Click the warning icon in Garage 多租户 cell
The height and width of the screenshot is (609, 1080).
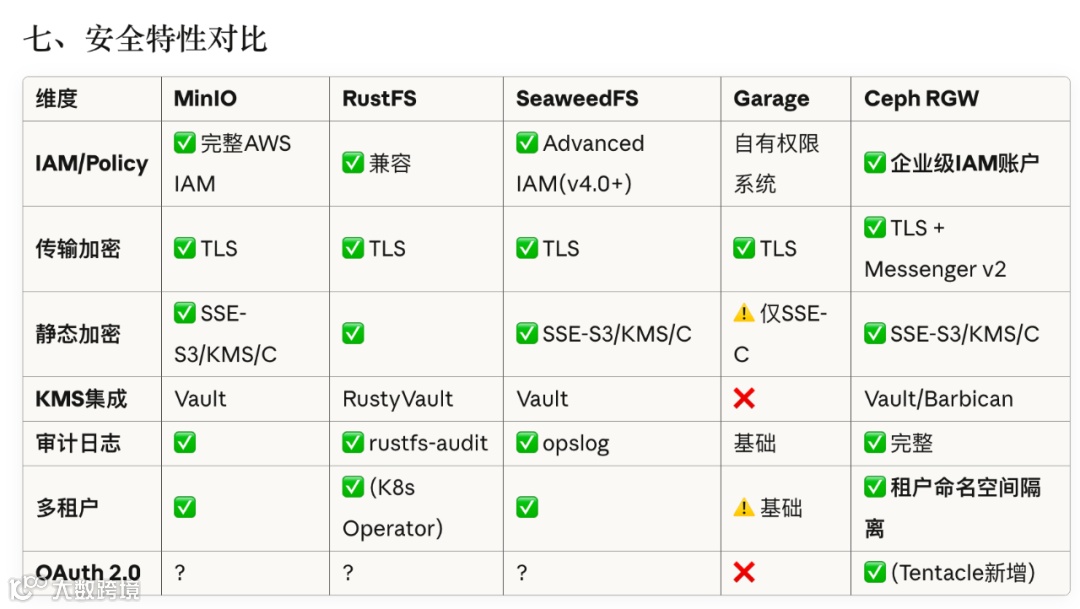pos(744,508)
